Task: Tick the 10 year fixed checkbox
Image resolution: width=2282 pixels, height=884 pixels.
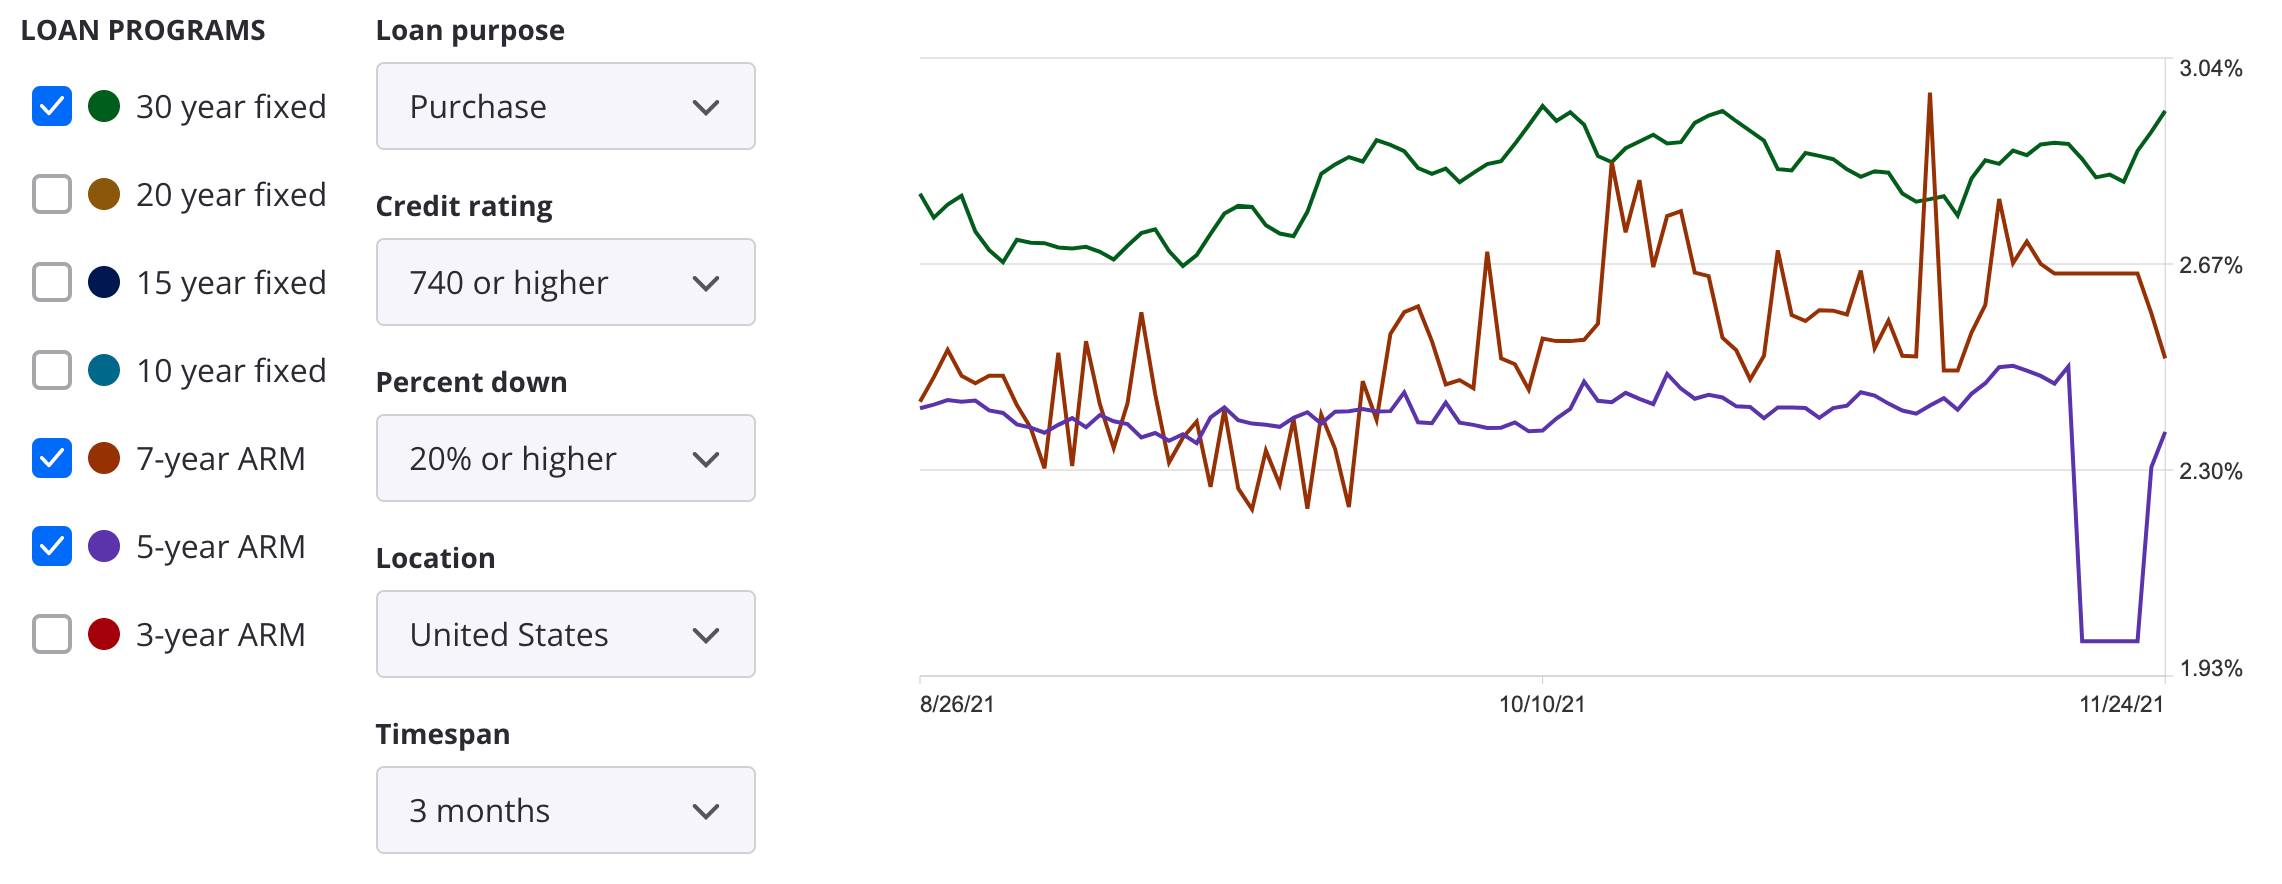Action: pyautogui.click(x=52, y=370)
